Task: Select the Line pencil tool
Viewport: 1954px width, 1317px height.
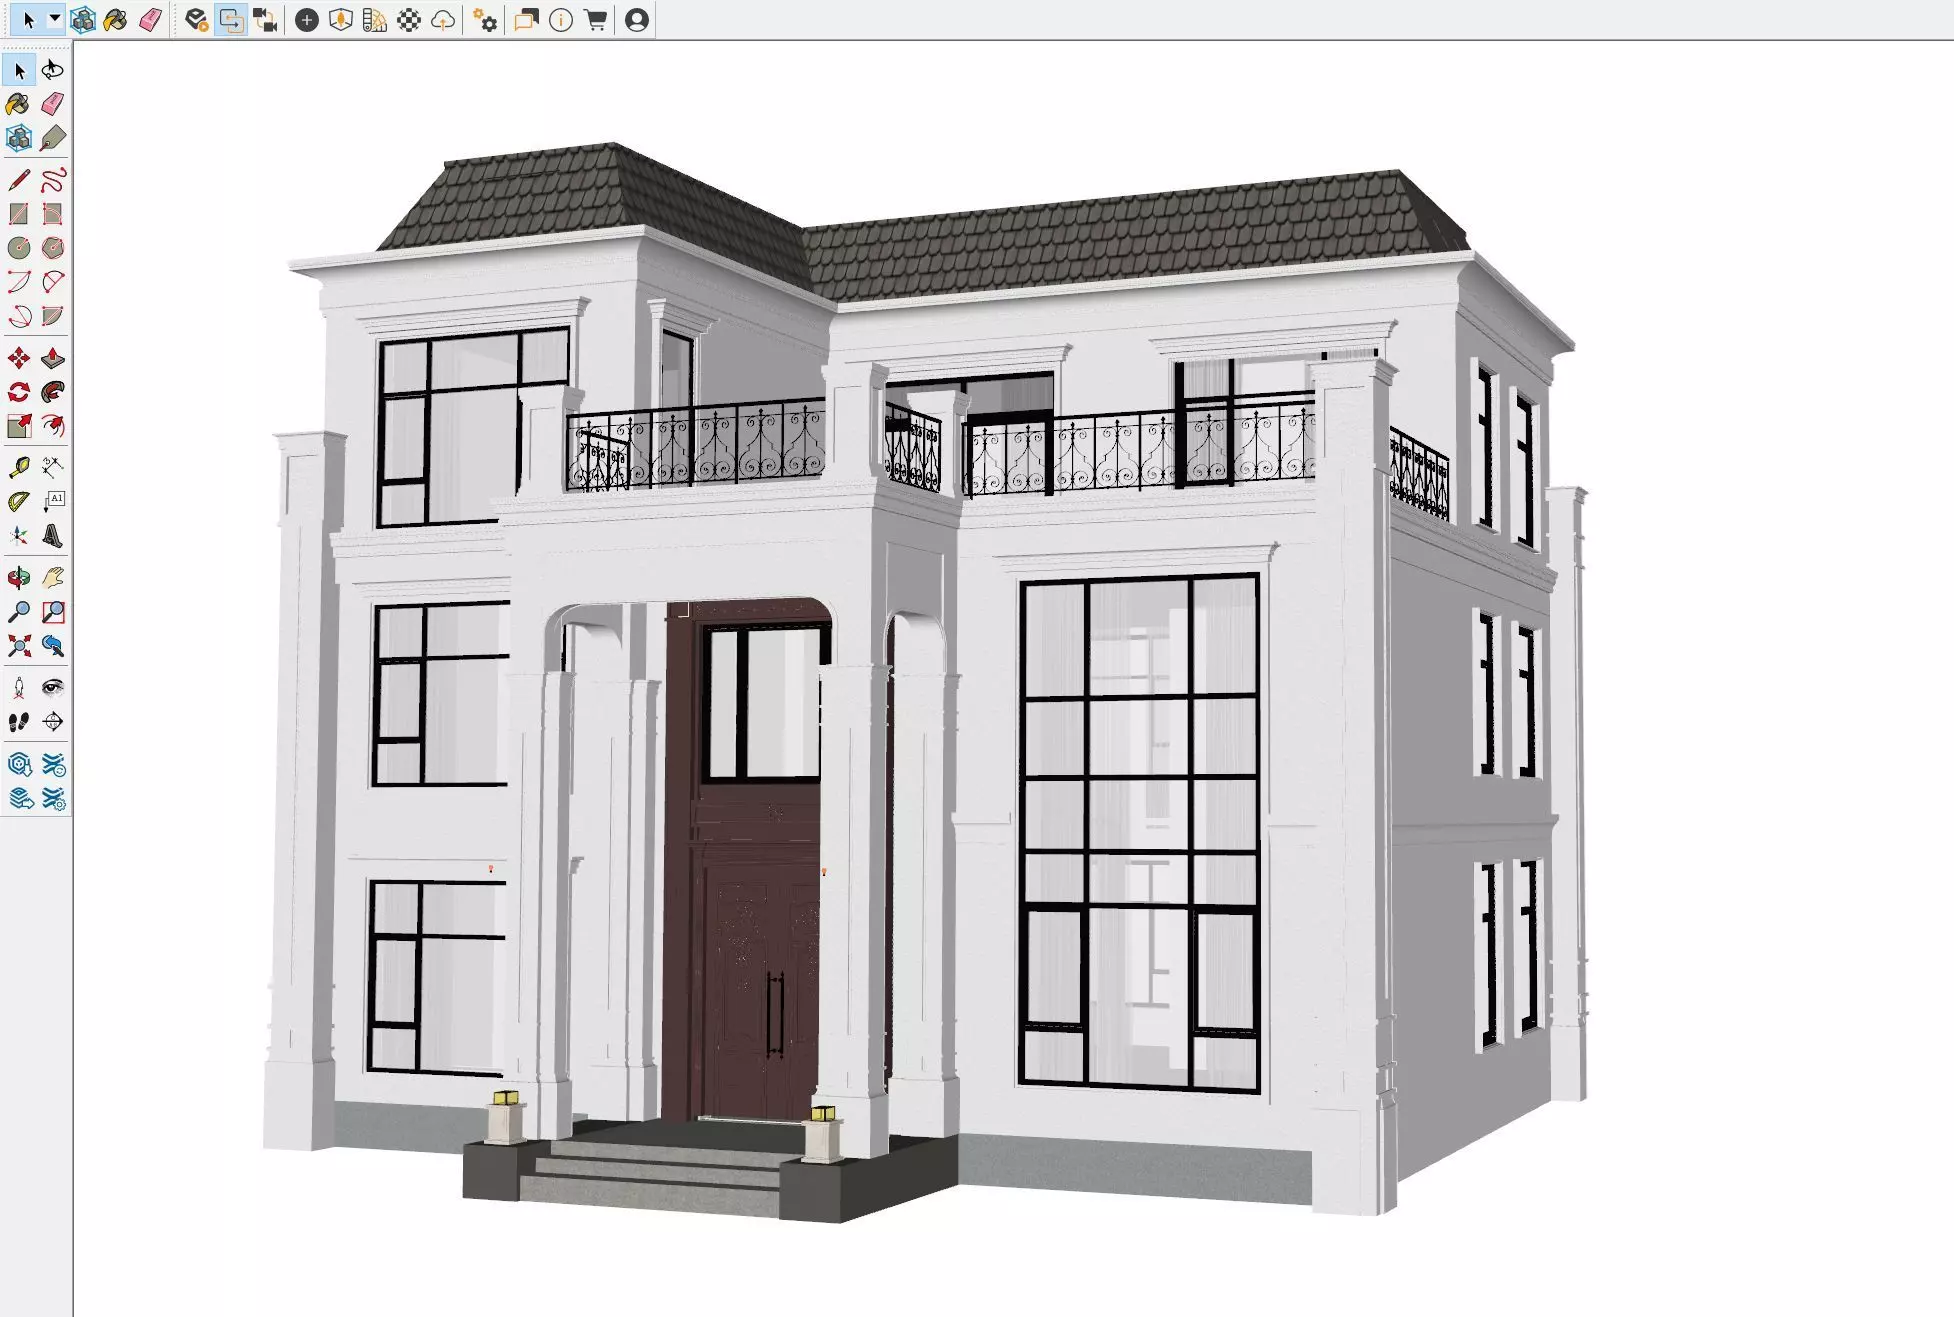Action: pos(19,180)
